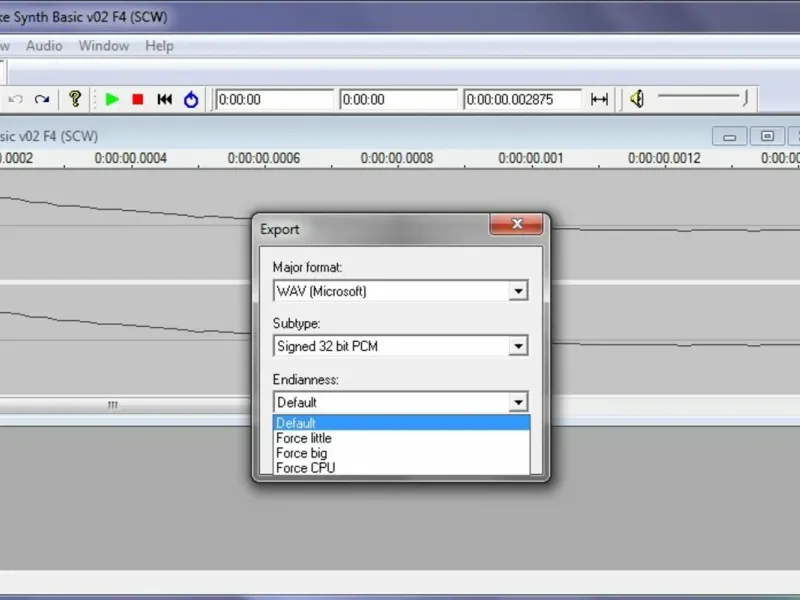The image size is (800, 600).
Task: Minimize the inner waveform document window
Action: point(730,136)
